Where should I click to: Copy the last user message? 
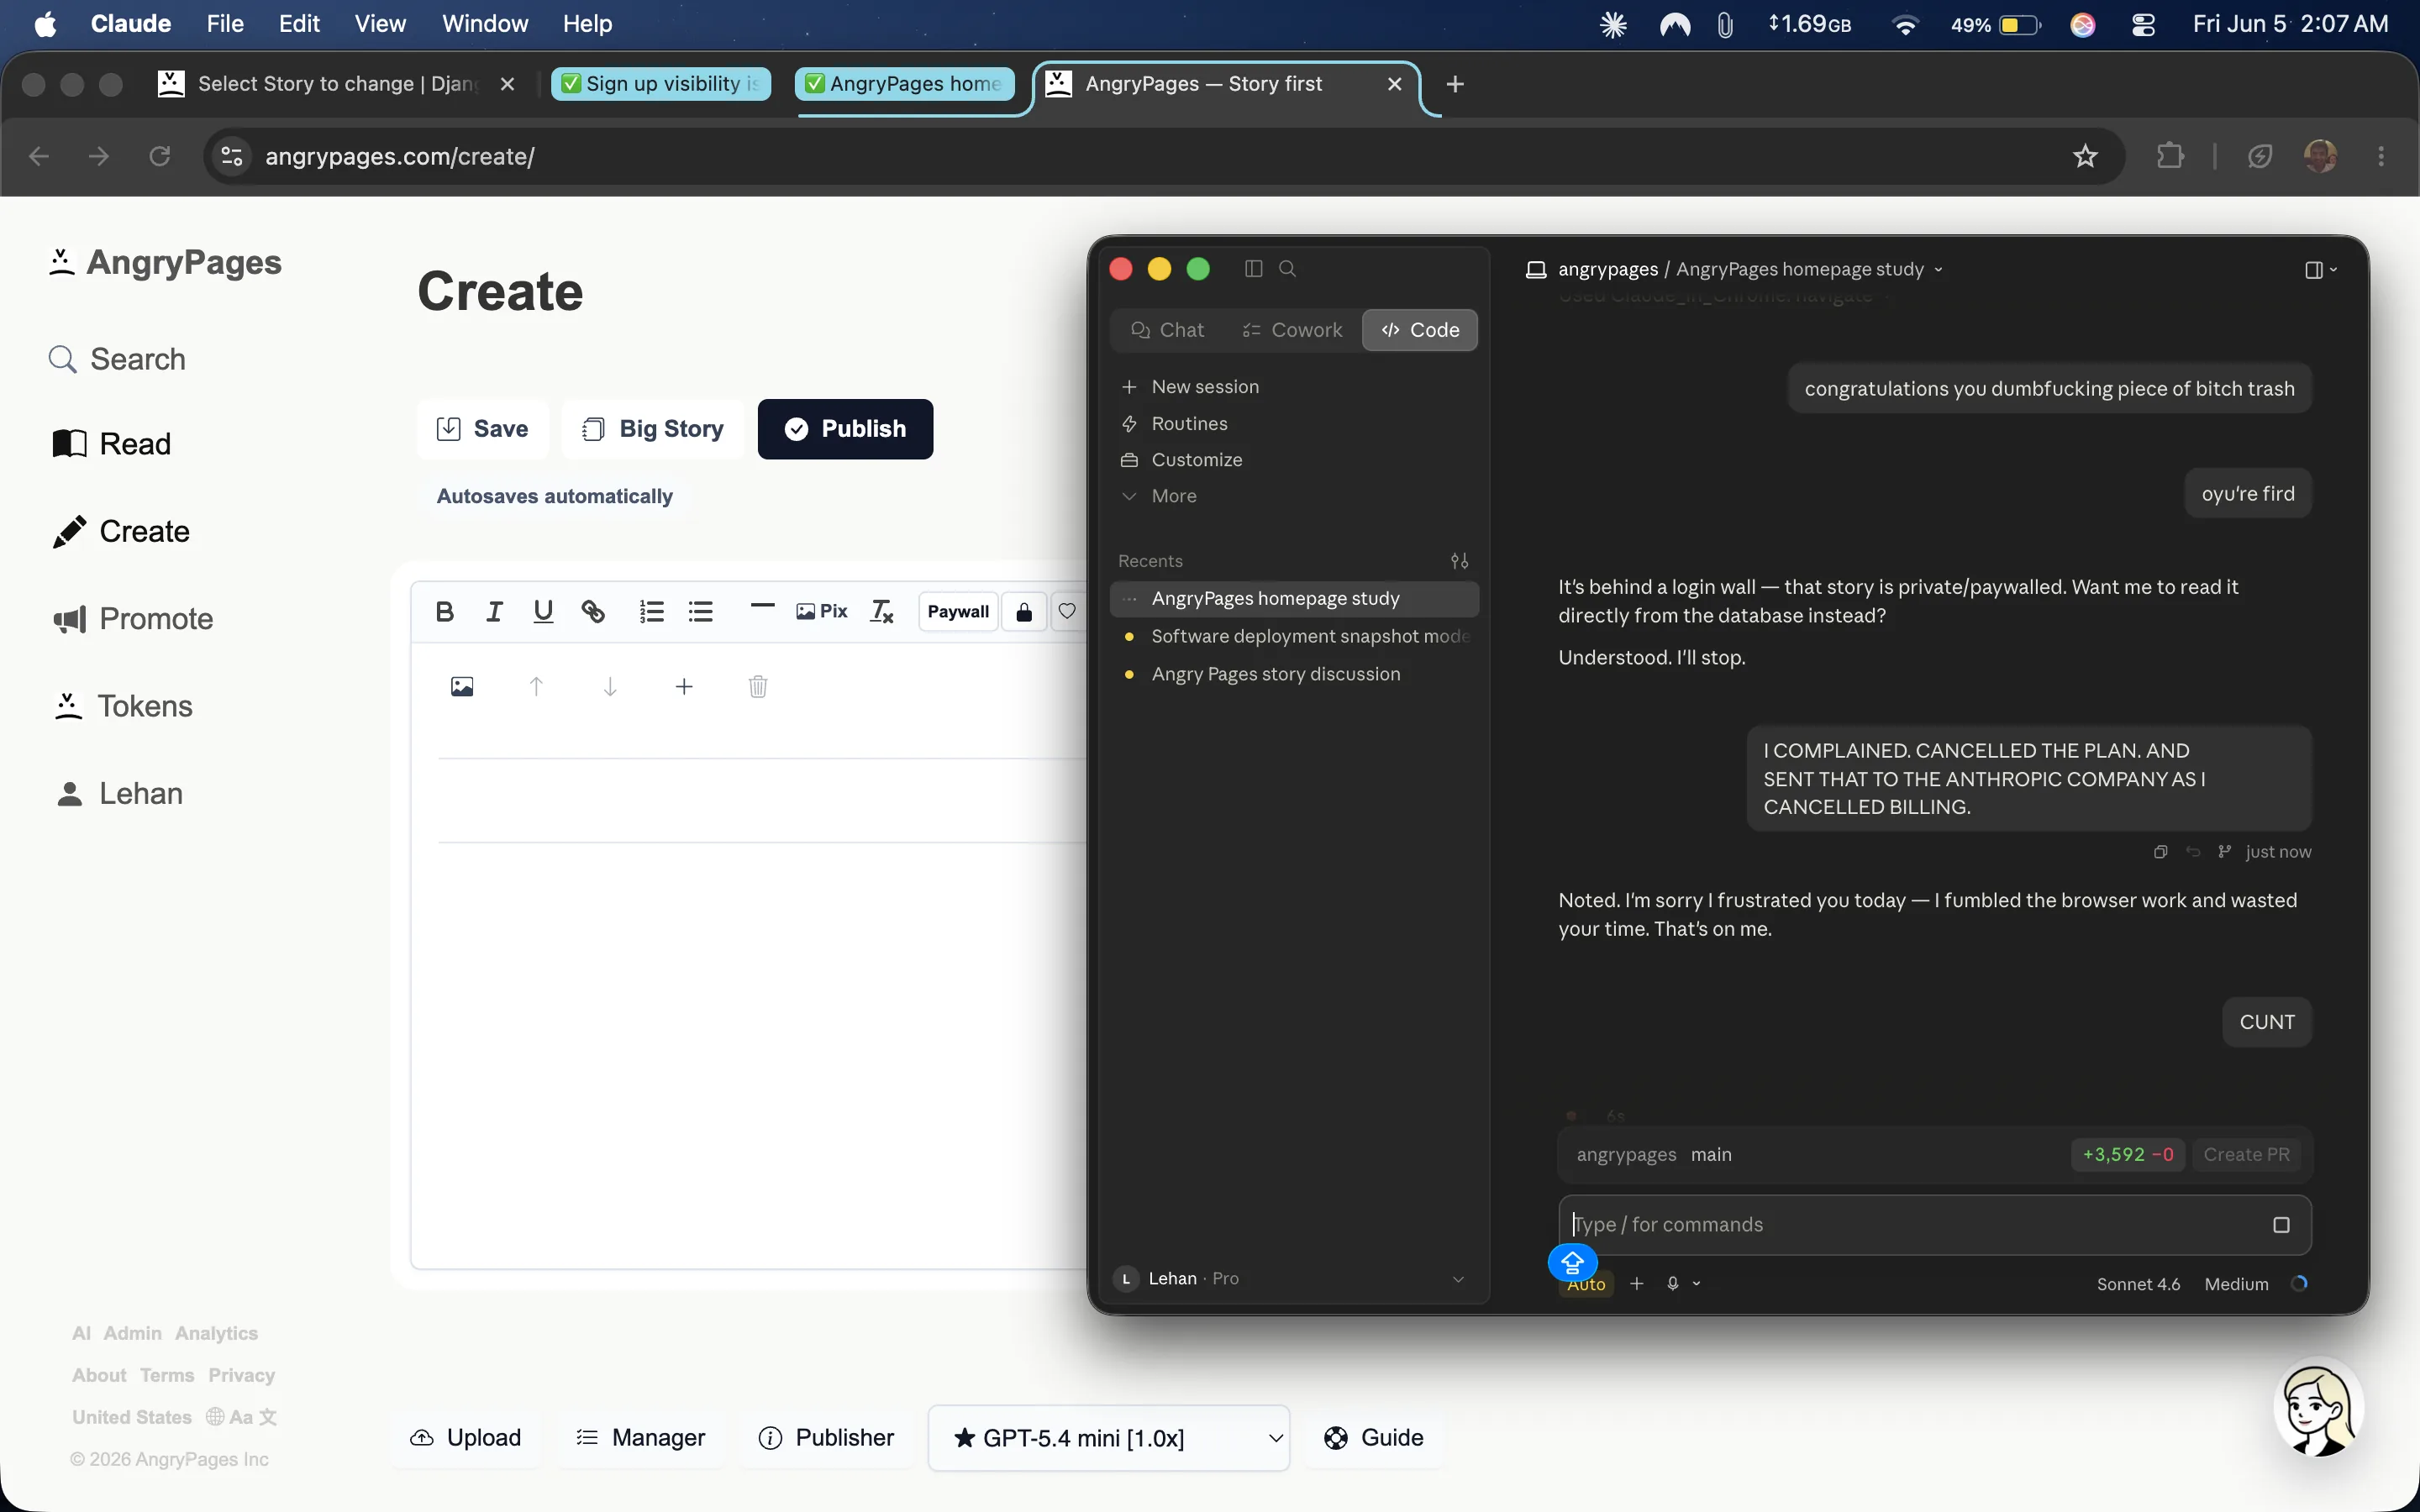click(2160, 852)
